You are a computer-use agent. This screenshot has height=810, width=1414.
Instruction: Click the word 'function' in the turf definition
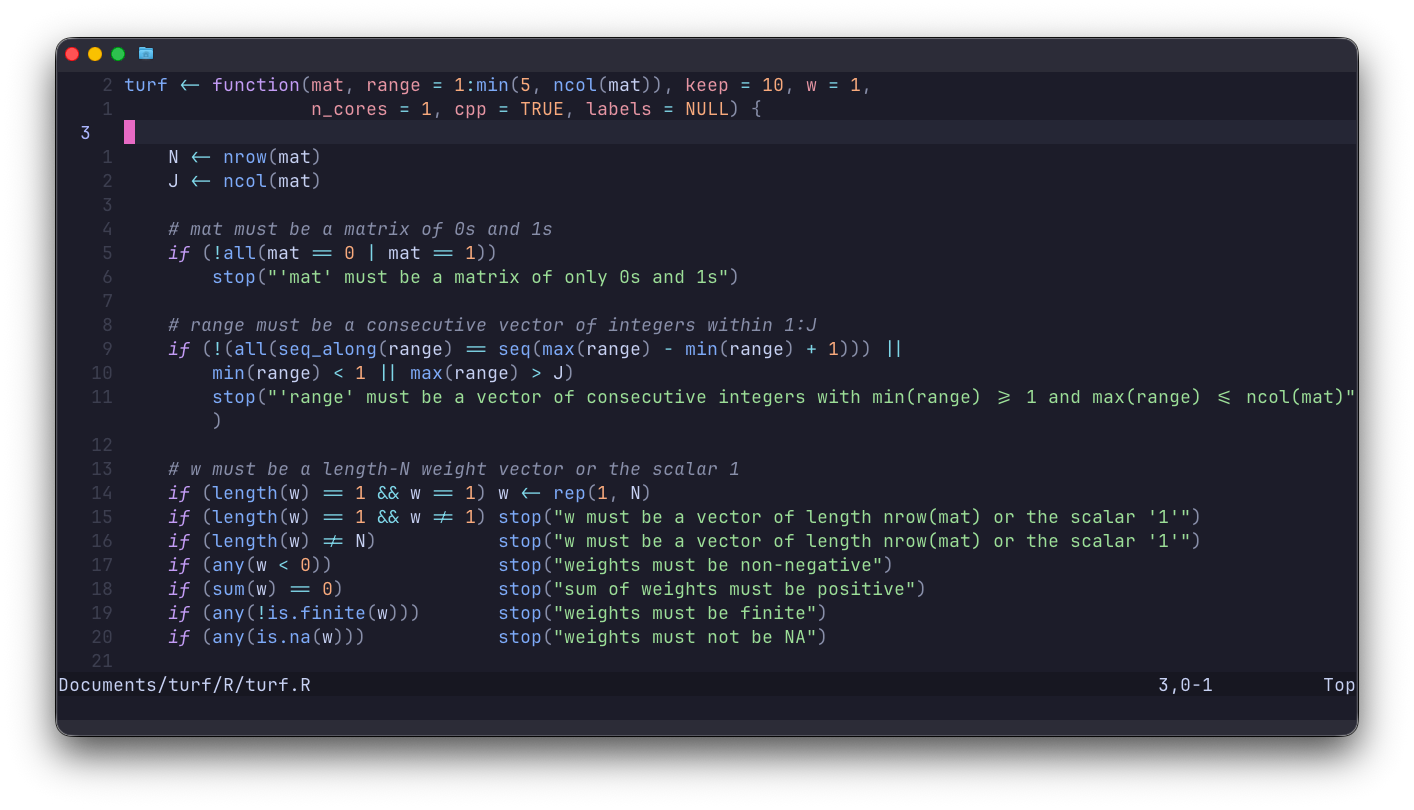[256, 85]
